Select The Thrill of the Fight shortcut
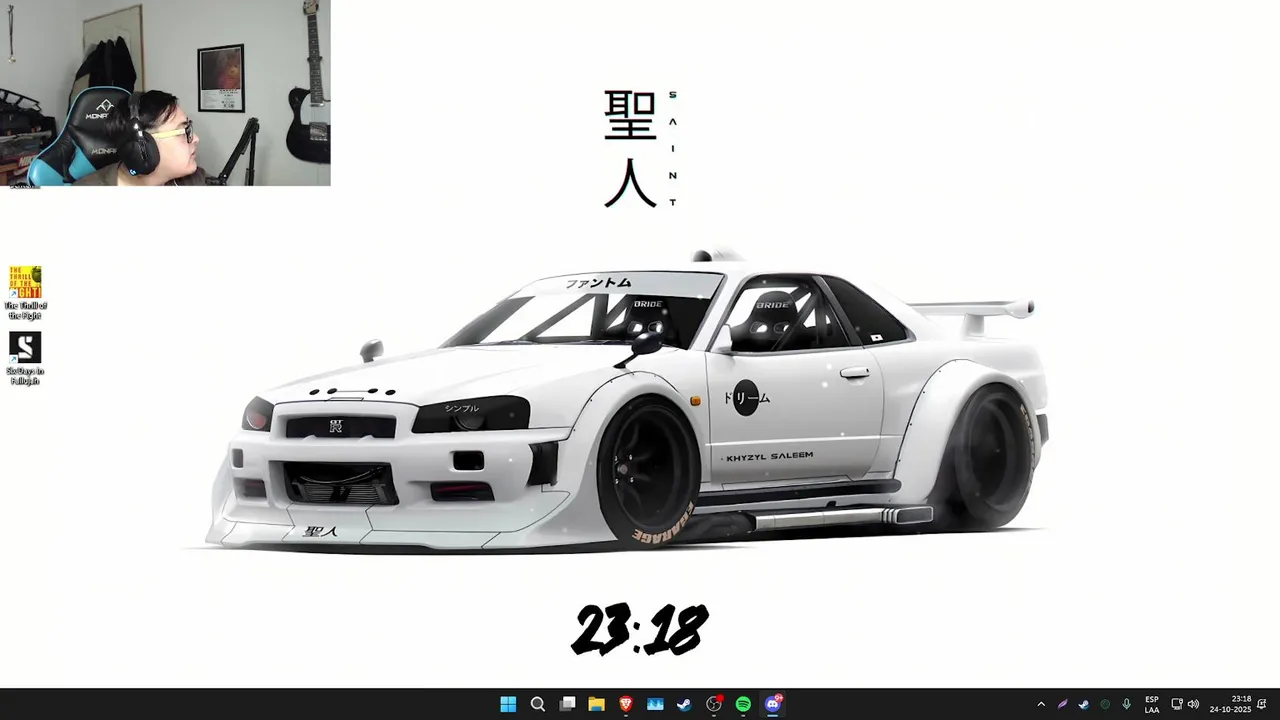This screenshot has height=720, width=1280. pos(25,292)
